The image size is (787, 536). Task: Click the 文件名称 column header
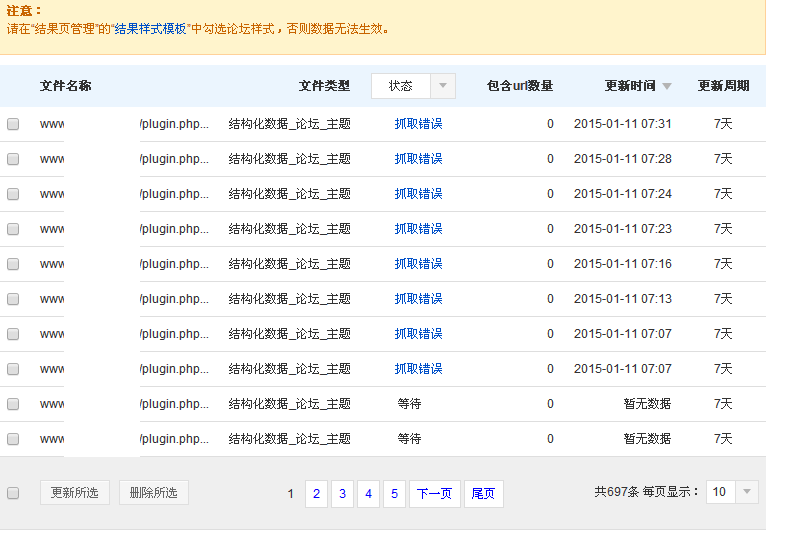coord(65,86)
